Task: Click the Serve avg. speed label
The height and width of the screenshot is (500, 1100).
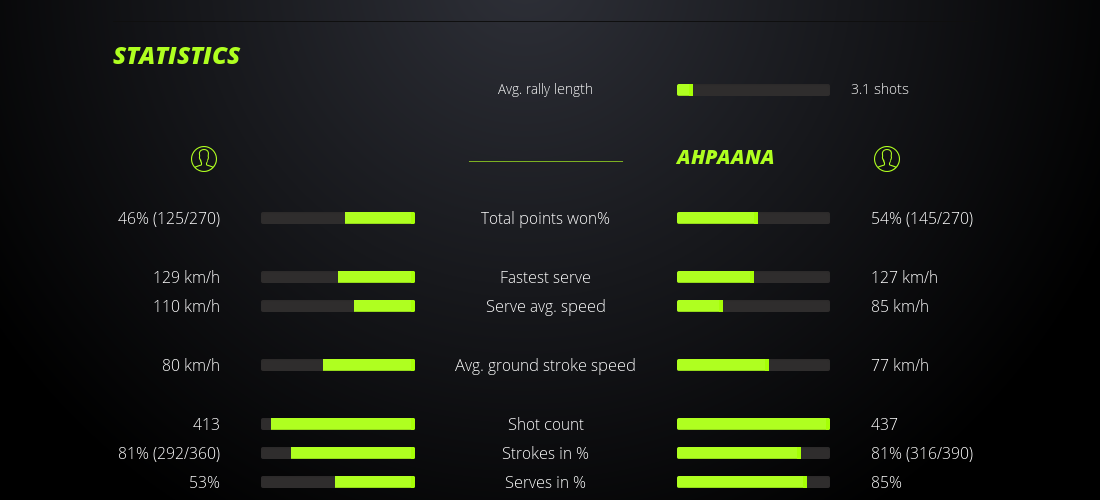Action: [x=545, y=306]
